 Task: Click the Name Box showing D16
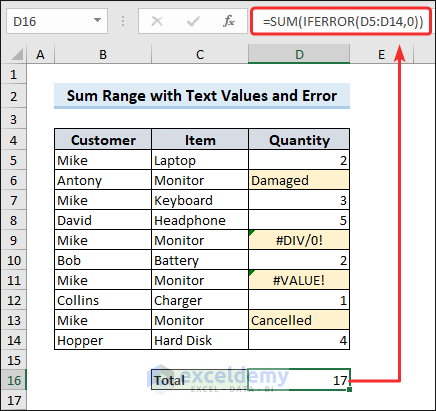click(x=57, y=22)
